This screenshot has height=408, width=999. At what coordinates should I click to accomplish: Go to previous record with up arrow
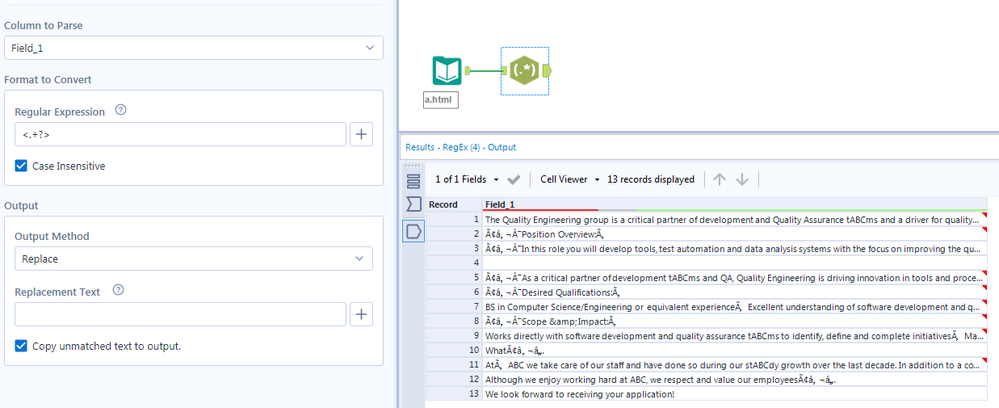(x=719, y=180)
